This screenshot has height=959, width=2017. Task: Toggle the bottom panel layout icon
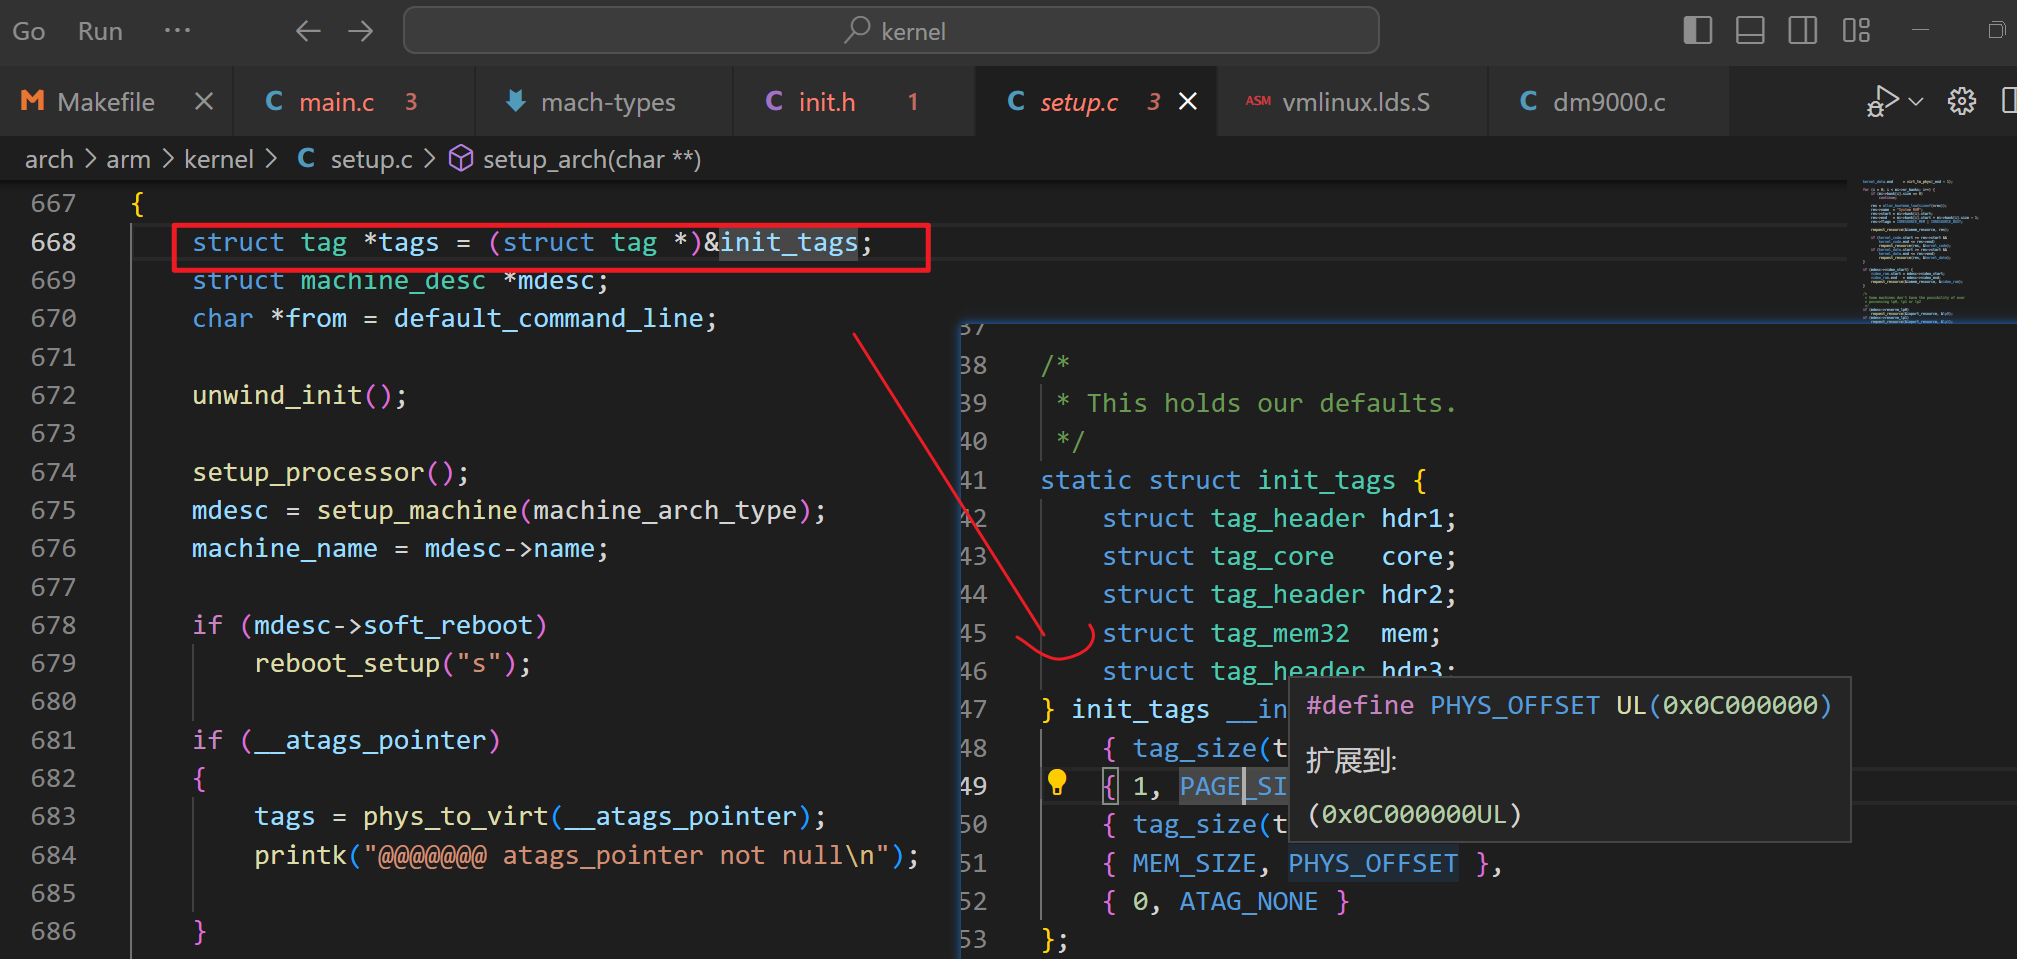(x=1750, y=31)
